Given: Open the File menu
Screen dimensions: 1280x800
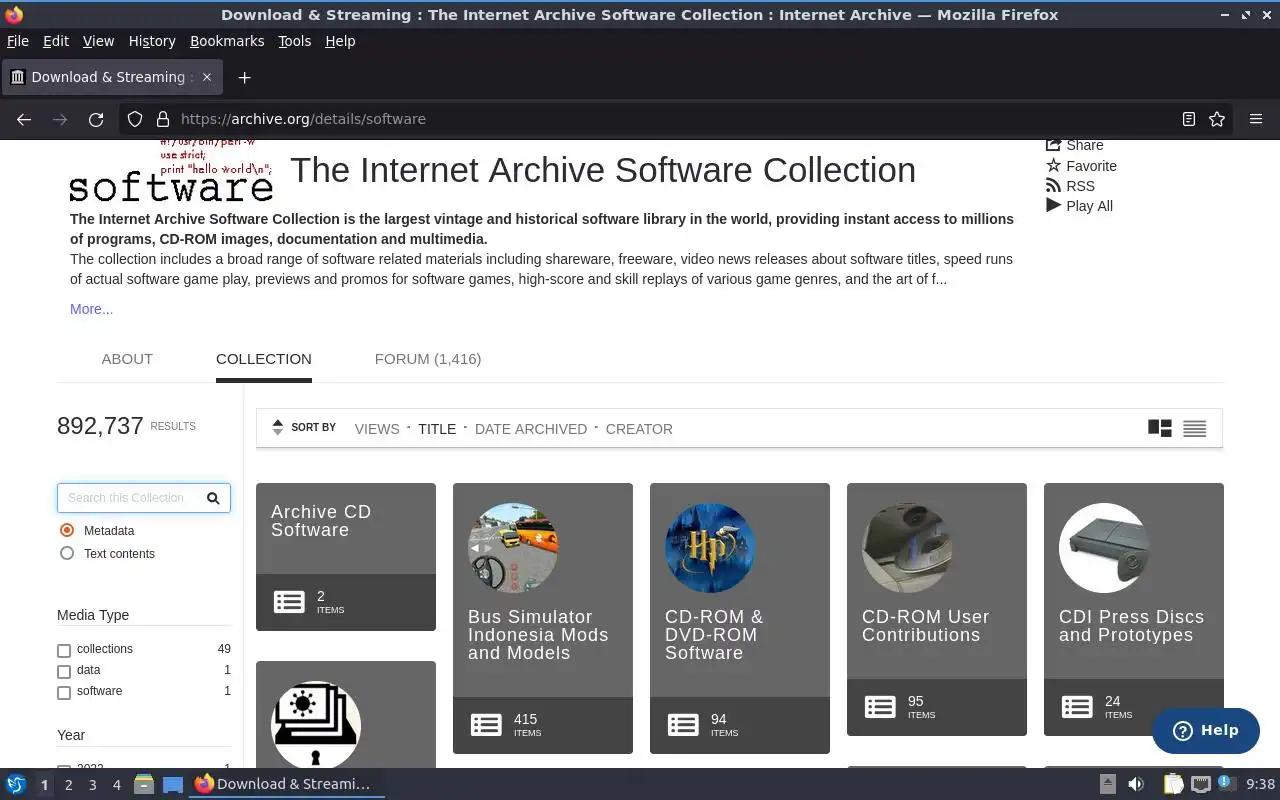Looking at the screenshot, I should 18,41.
